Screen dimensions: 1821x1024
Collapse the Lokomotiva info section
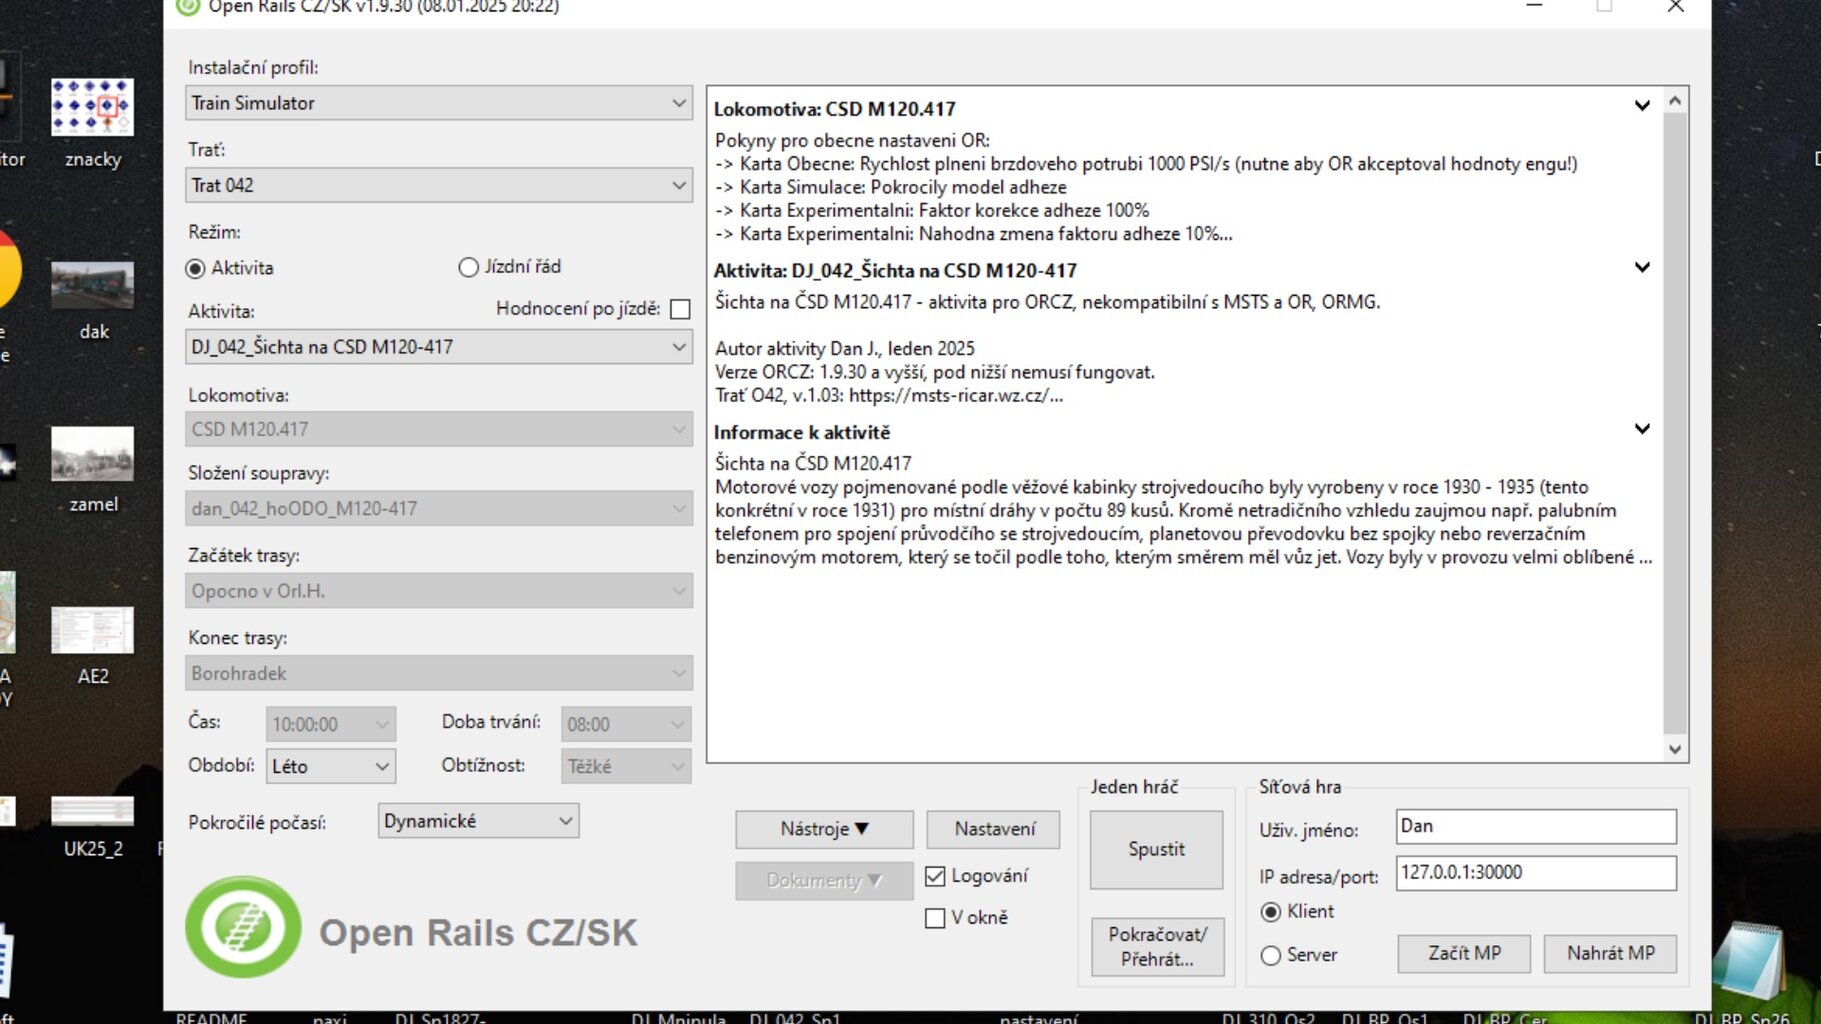[1642, 106]
